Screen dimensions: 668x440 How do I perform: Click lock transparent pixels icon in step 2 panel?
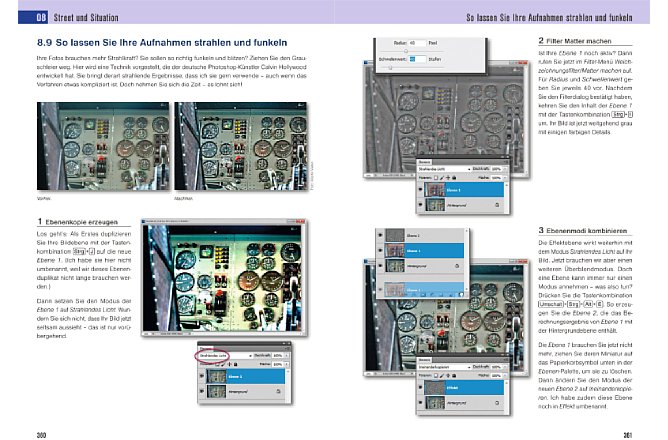pos(436,178)
